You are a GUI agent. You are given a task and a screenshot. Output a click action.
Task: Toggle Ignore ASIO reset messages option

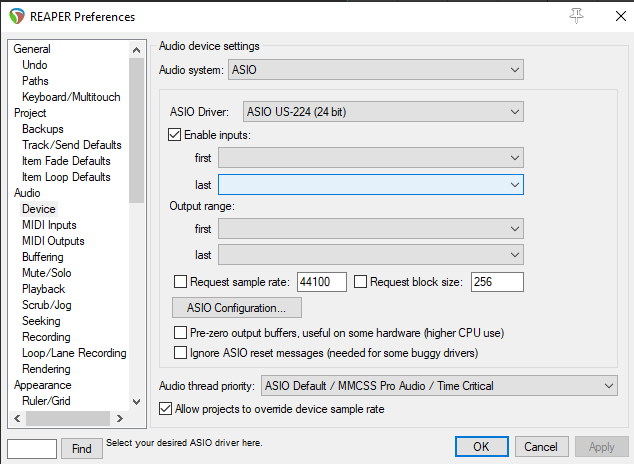click(x=181, y=352)
